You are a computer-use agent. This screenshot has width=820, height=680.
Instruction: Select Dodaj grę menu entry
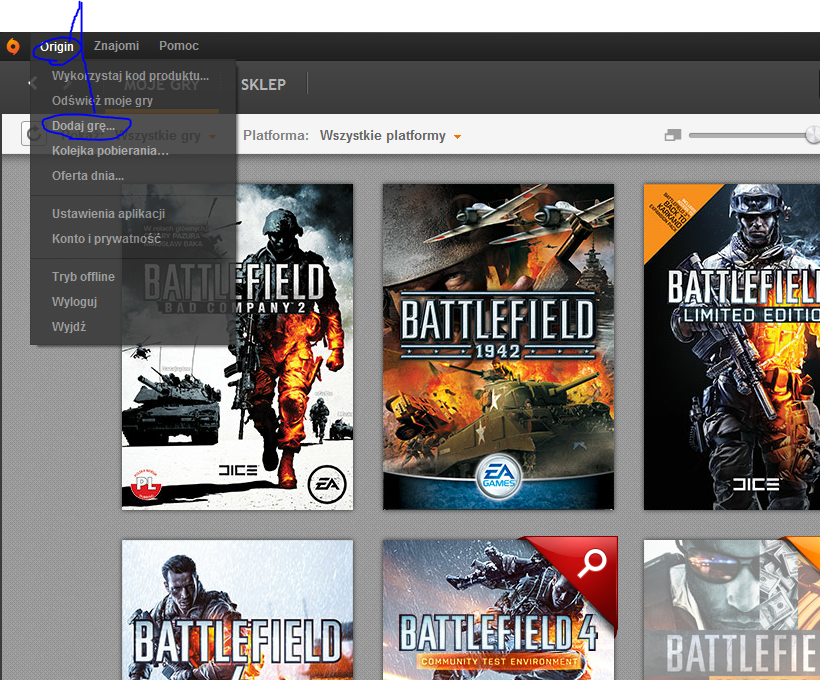pos(83,126)
